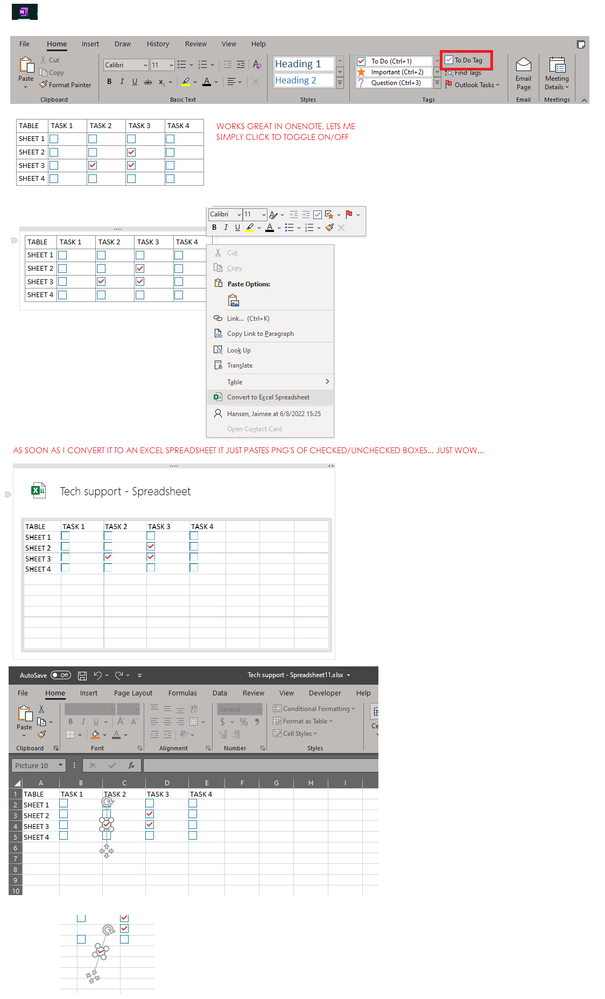Click the Find Tags icon

point(449,73)
